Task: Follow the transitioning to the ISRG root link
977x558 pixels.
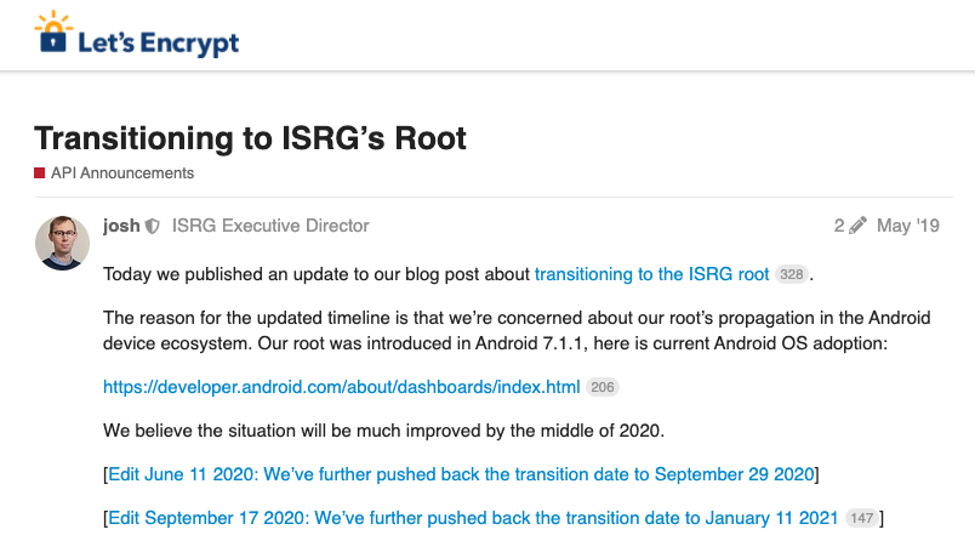Action: coord(652,274)
